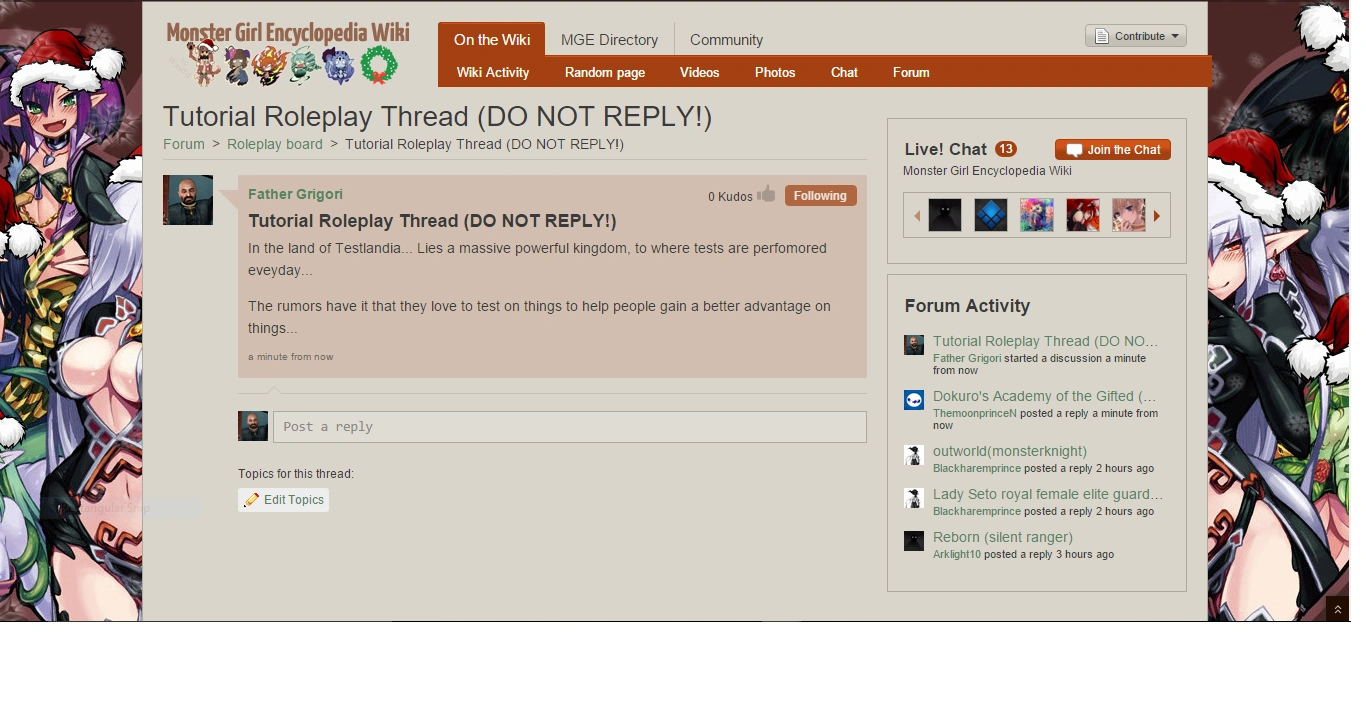Viewport: 1366px width, 728px height.
Task: Visit Blackharemprince's profile under Lady Seto thread
Action: [977, 511]
